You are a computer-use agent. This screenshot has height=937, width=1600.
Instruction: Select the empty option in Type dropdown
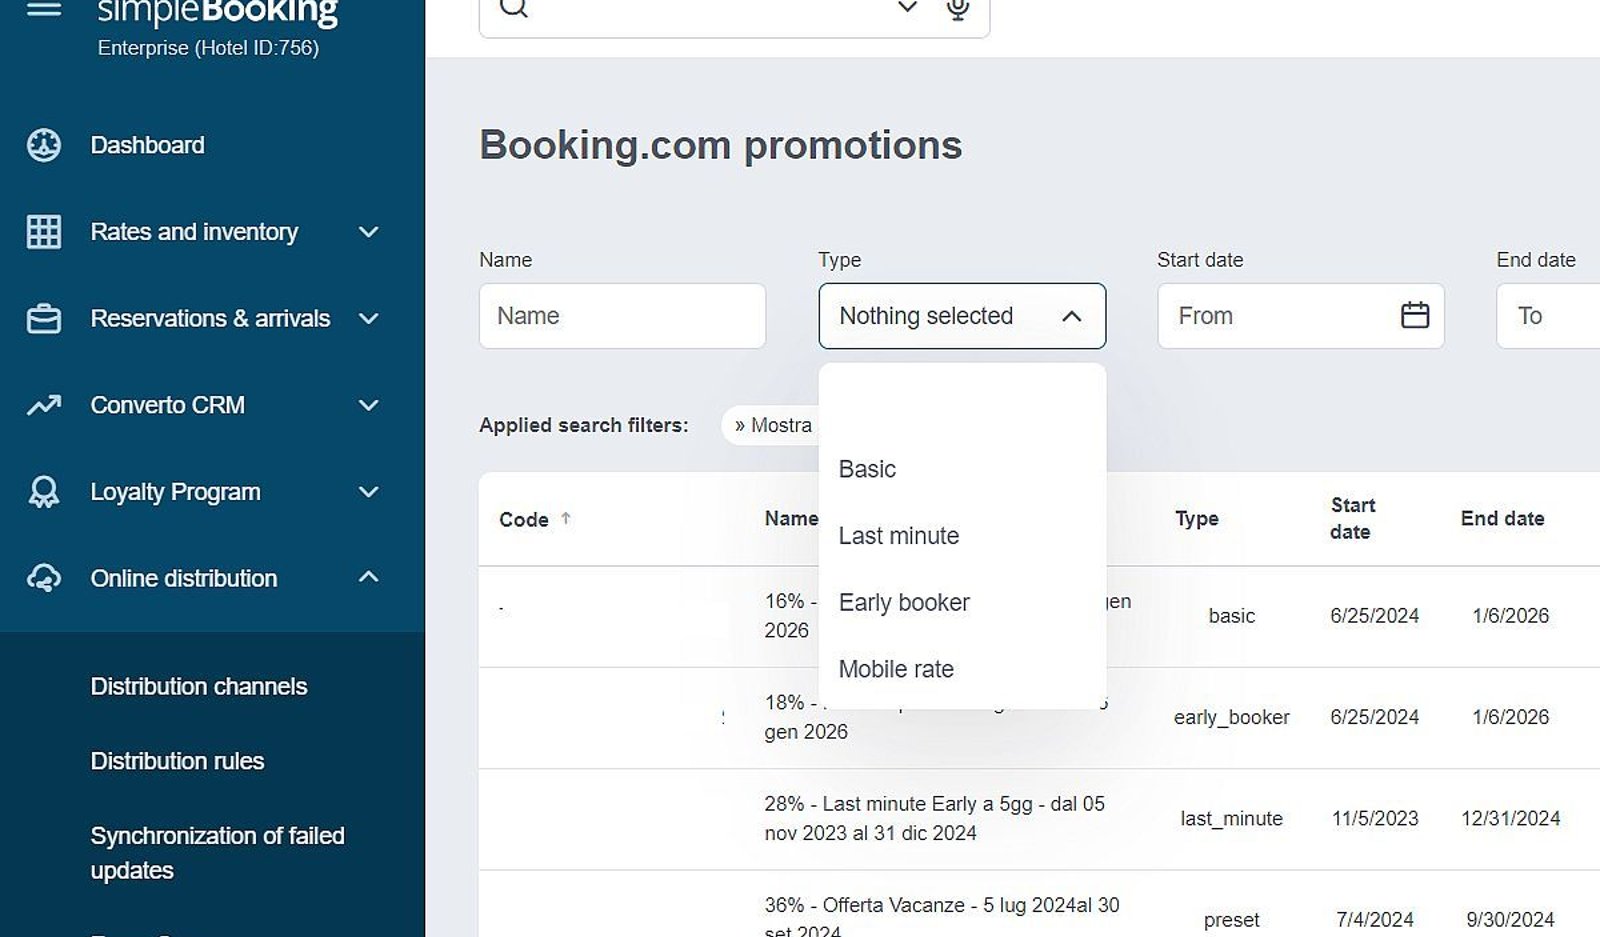(x=962, y=404)
